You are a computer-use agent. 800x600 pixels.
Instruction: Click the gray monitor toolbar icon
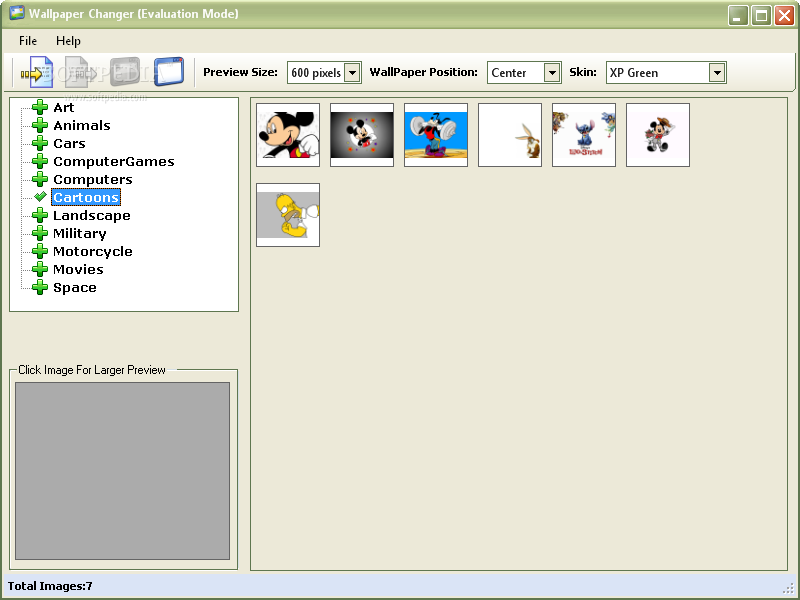[125, 72]
